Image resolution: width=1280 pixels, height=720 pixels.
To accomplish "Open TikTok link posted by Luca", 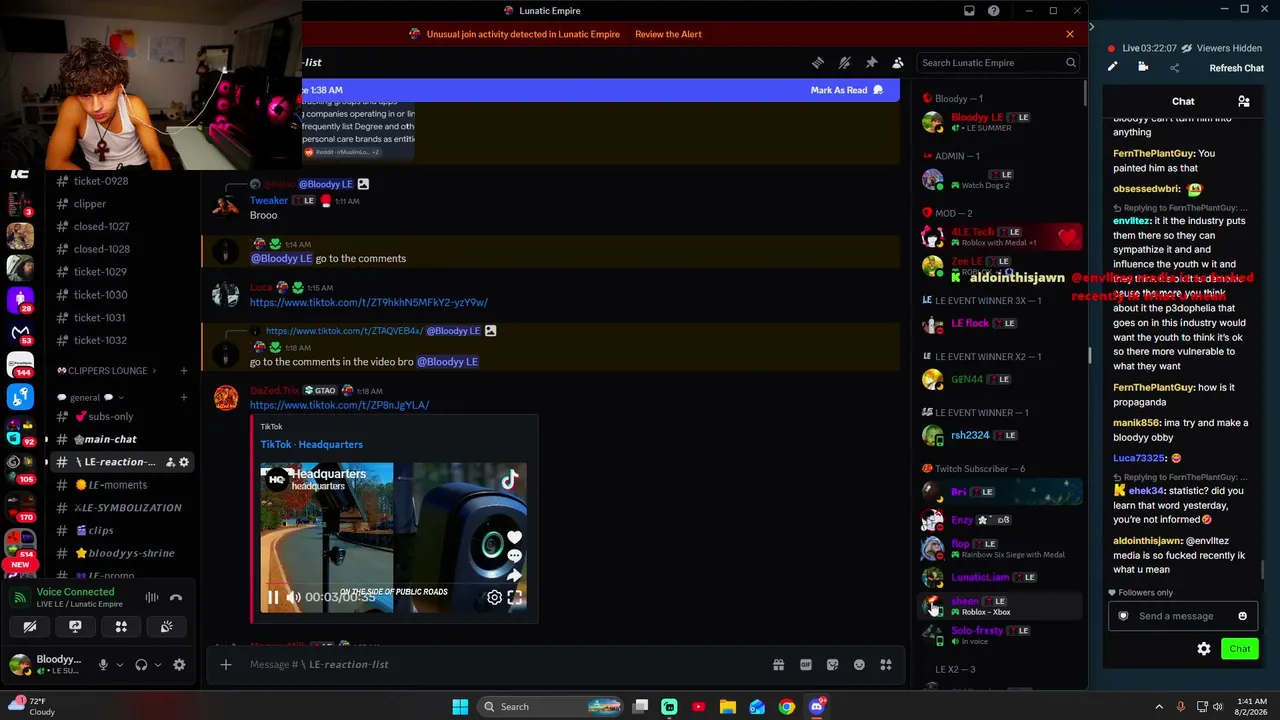I will [369, 302].
